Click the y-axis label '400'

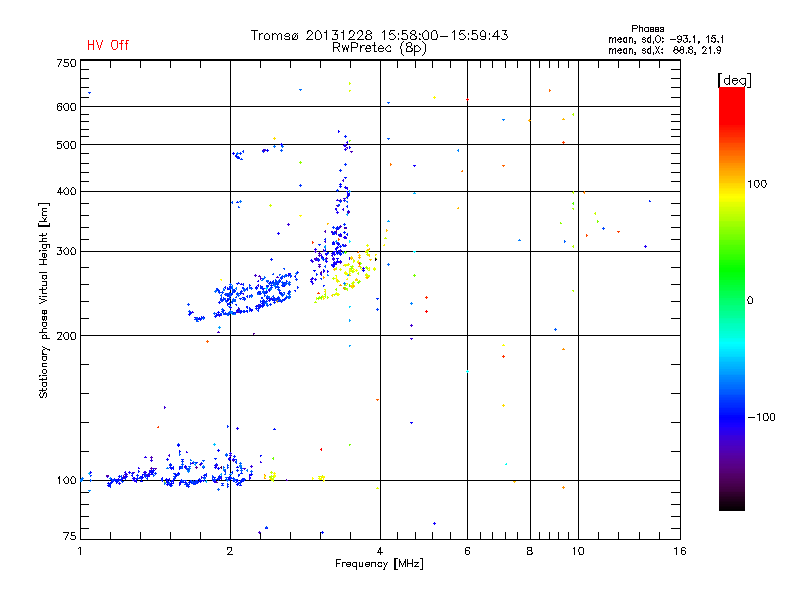[x=66, y=192]
